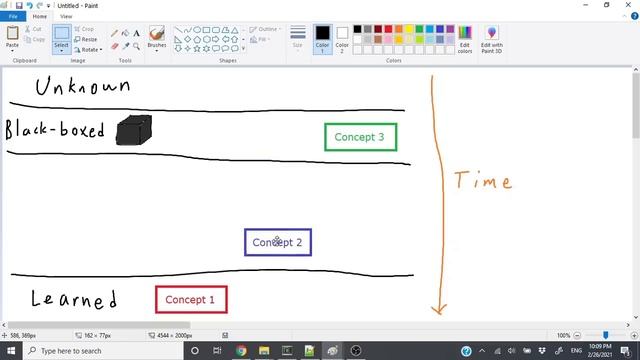Click the Resize button

[x=86, y=39]
